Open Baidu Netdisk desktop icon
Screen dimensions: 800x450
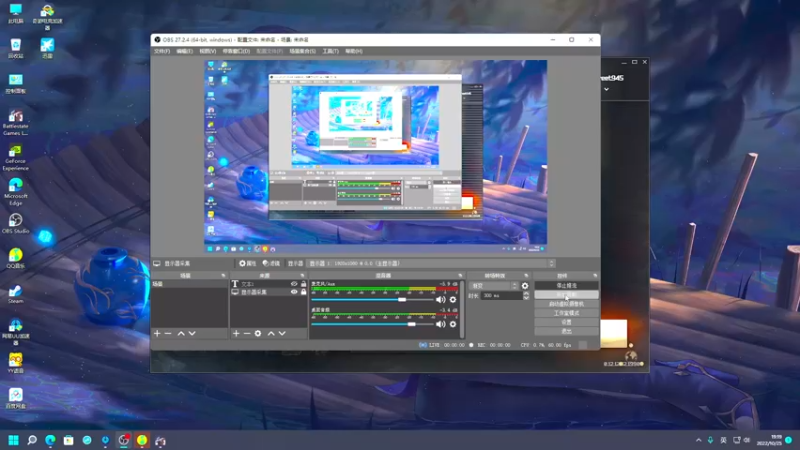[x=15, y=398]
